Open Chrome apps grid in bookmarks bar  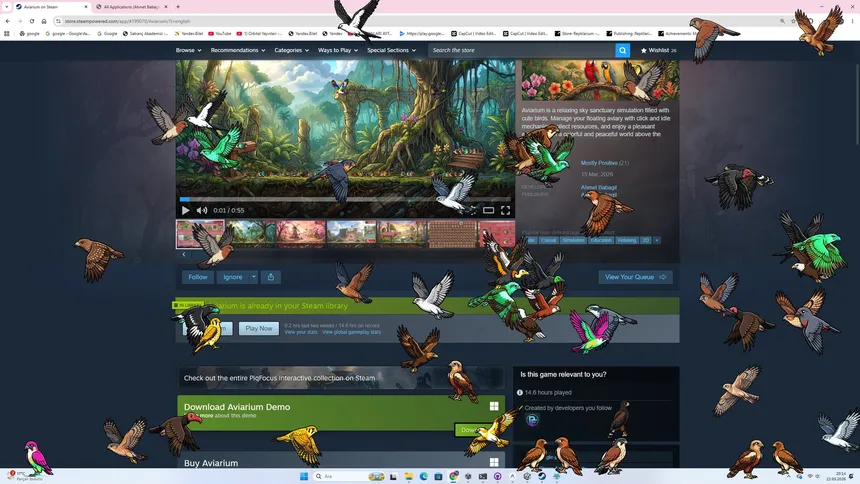7,33
